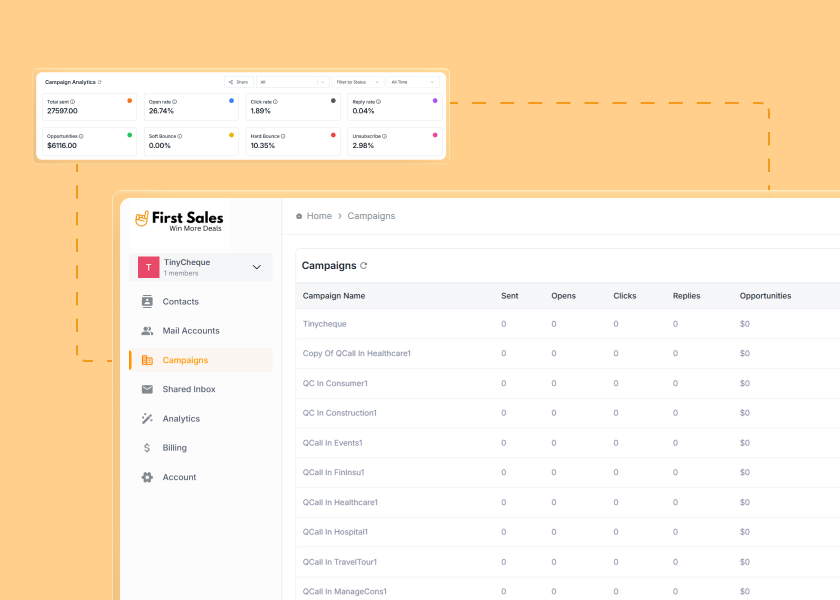The image size is (840, 600).
Task: Open the Shared Inbox envelope icon
Action: 147,389
